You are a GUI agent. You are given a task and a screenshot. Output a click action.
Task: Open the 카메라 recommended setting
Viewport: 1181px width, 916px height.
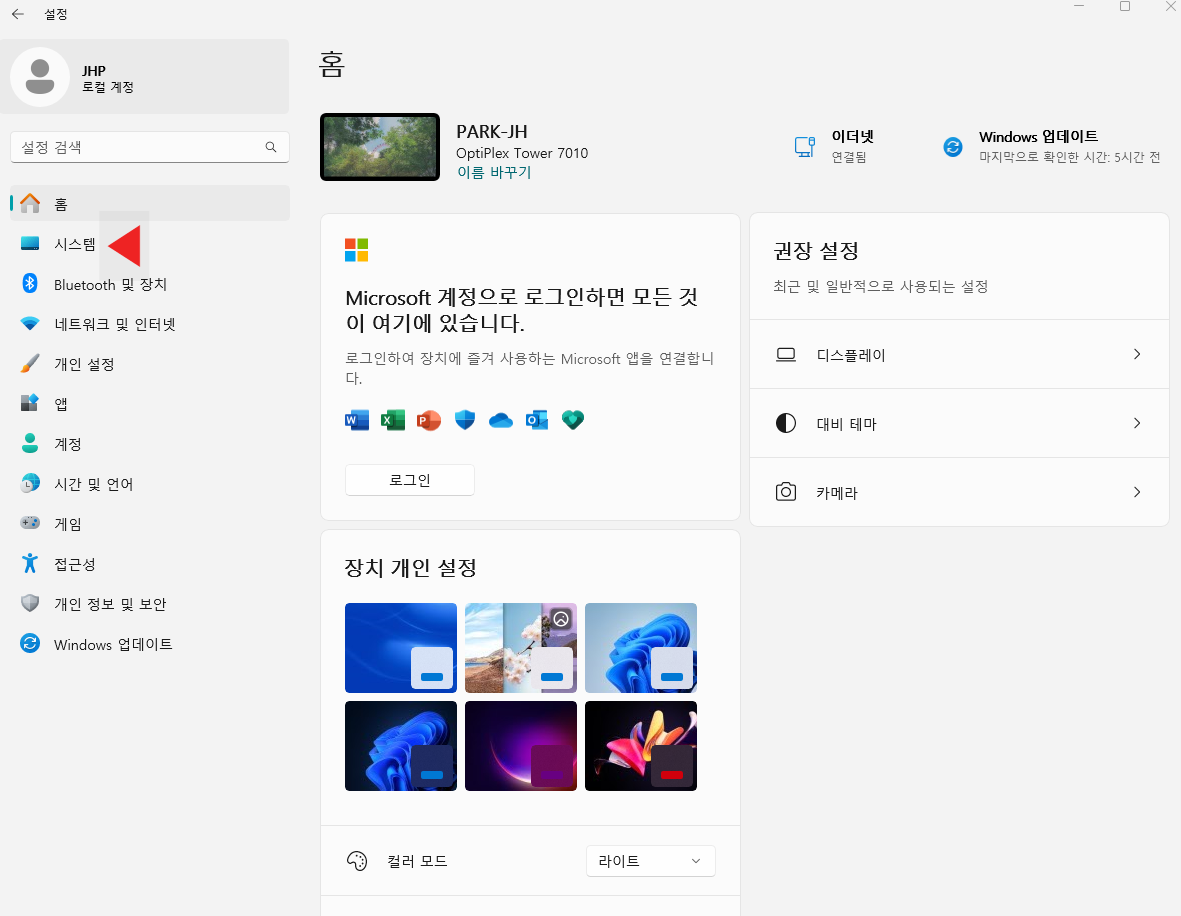pos(959,492)
